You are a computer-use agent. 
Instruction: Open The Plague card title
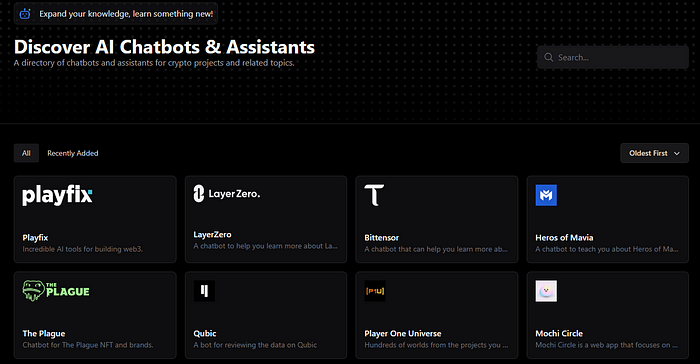point(44,333)
